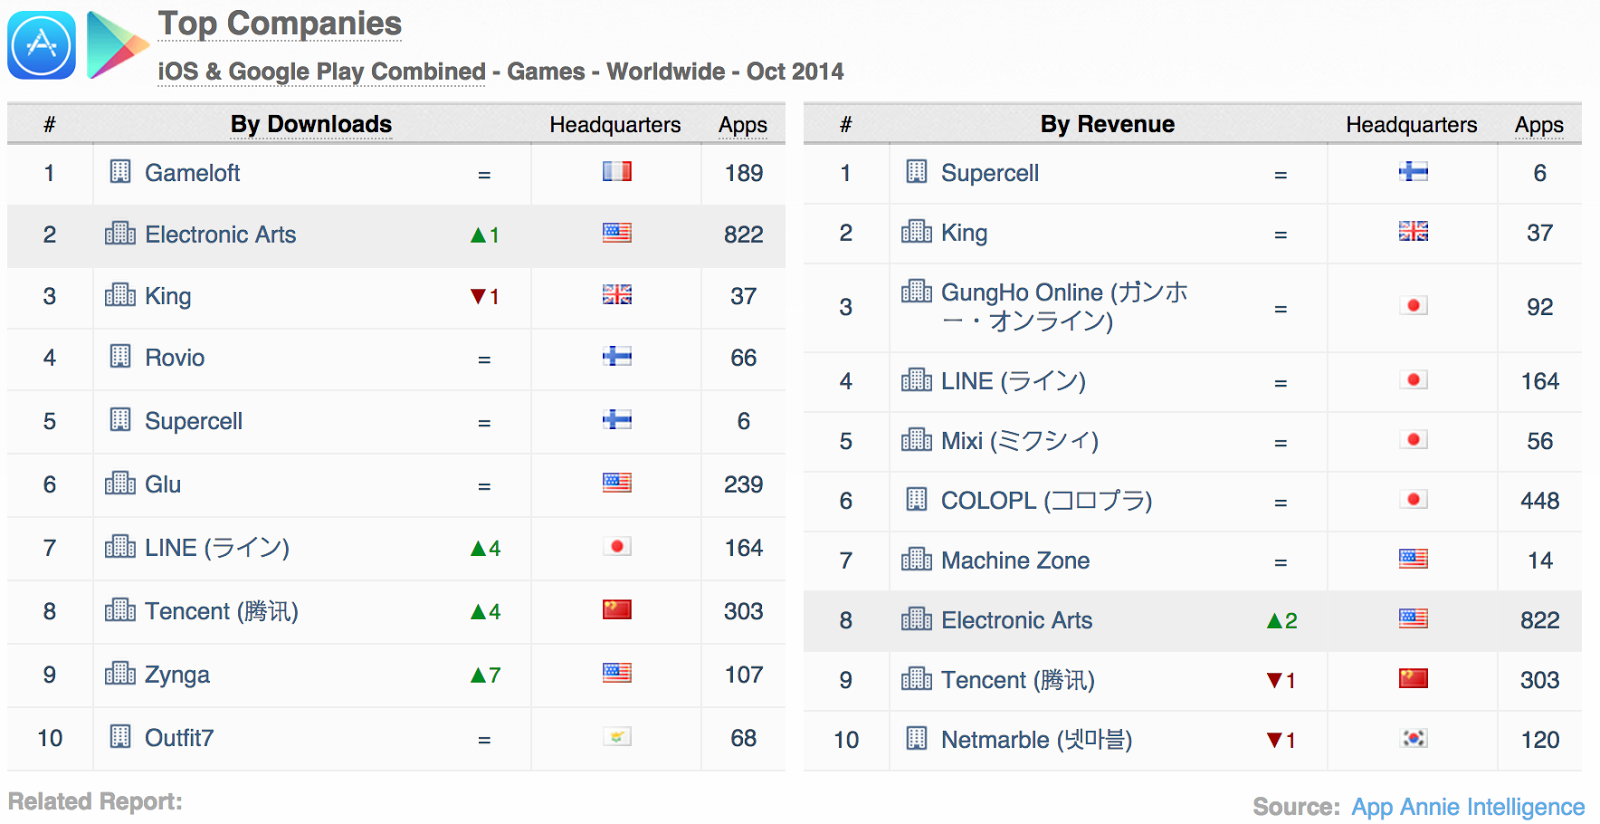Click apps count 822 in Downloads table
The height and width of the screenshot is (824, 1600).
[x=743, y=235]
